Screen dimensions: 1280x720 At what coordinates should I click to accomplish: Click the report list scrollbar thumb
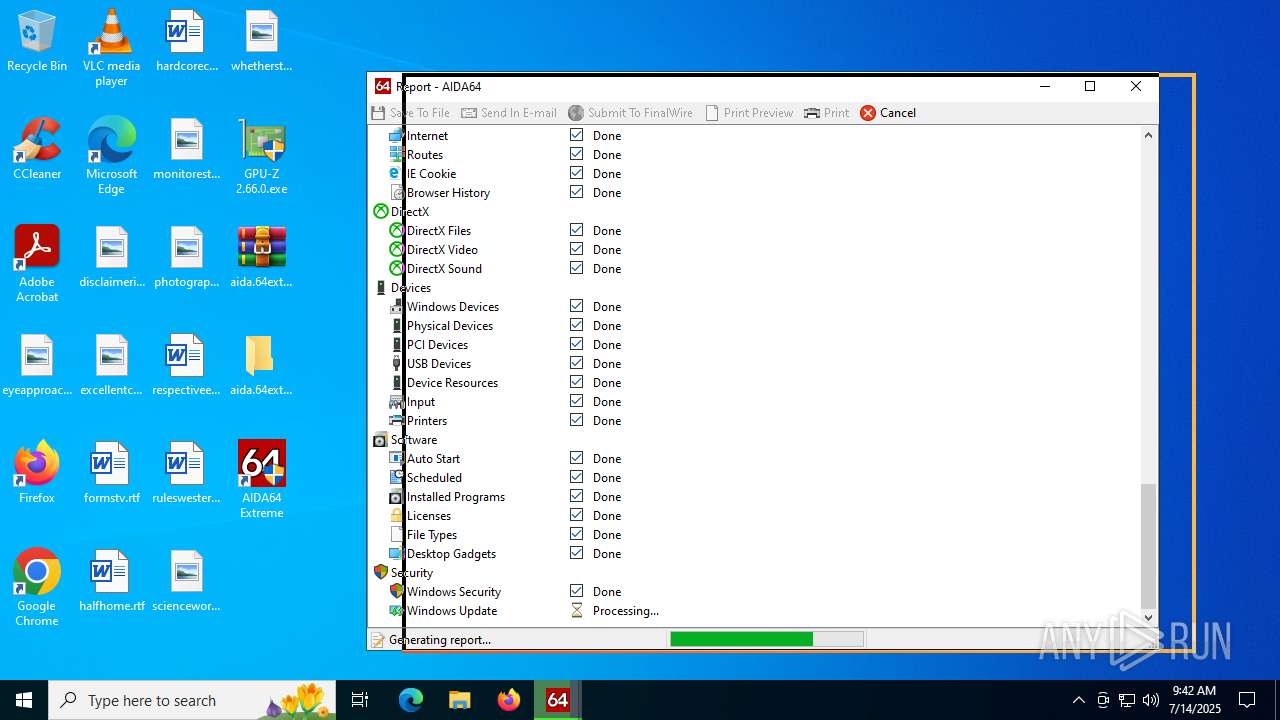(x=1148, y=545)
